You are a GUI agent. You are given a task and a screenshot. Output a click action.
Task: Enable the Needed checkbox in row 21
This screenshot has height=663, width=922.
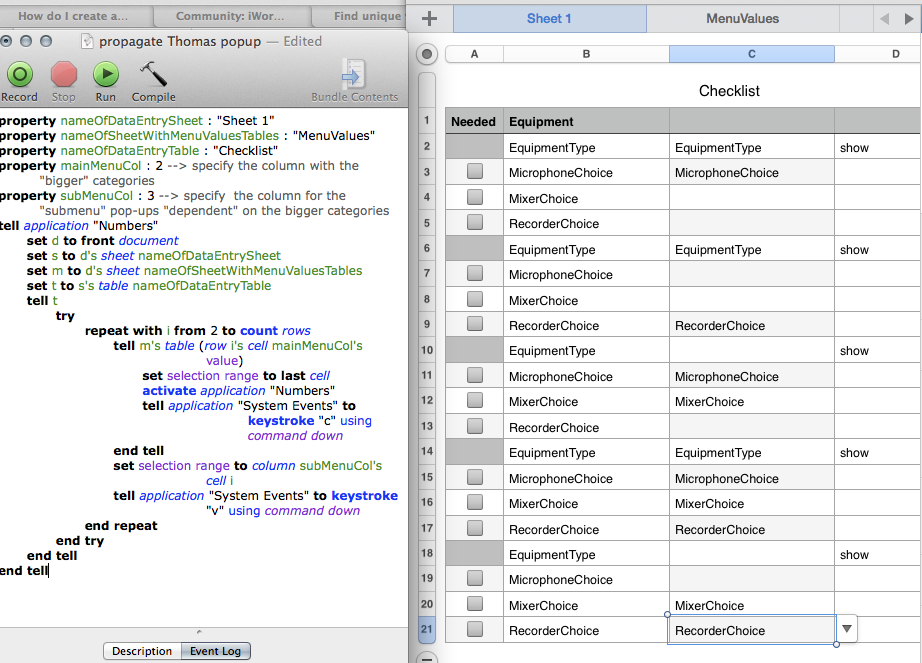(474, 630)
